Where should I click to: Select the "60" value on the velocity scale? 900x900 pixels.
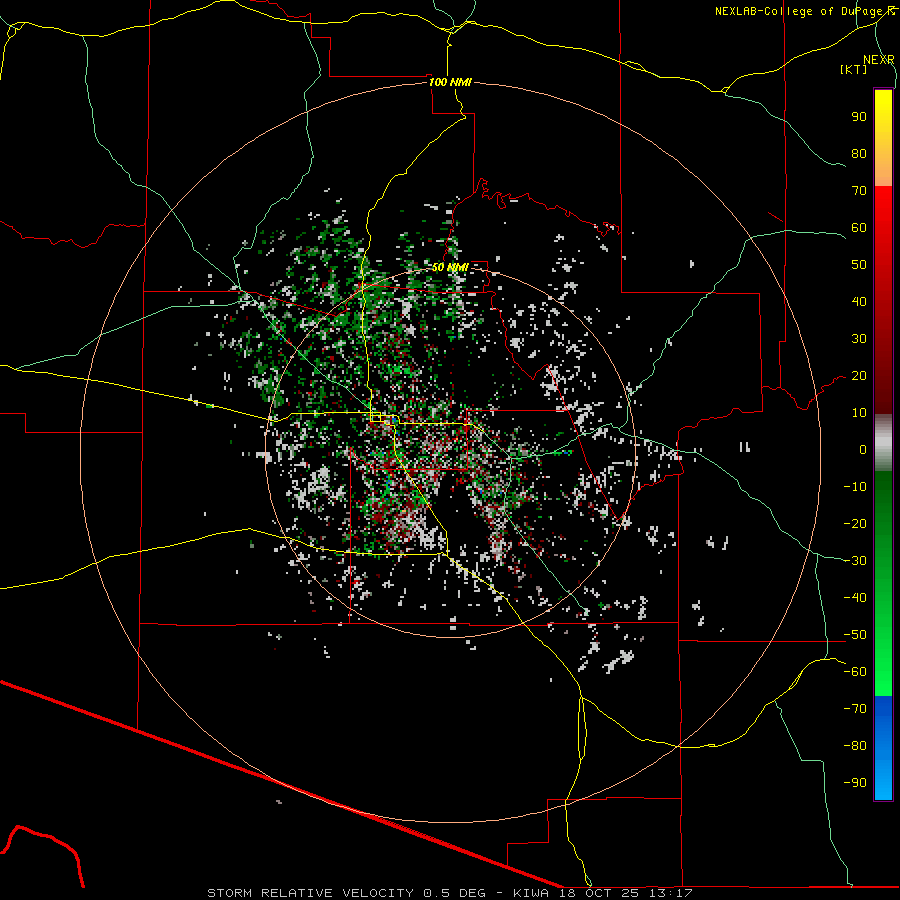(859, 228)
